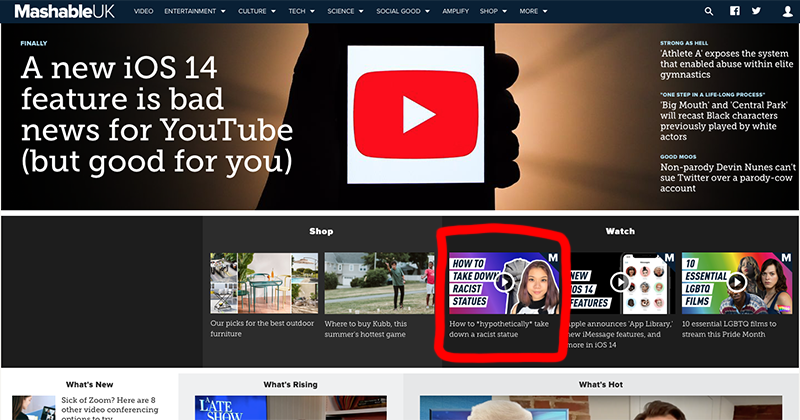Screen dimensions: 800x420
Task: Open the outdoor furniture picks thumbnail
Action: (263, 282)
